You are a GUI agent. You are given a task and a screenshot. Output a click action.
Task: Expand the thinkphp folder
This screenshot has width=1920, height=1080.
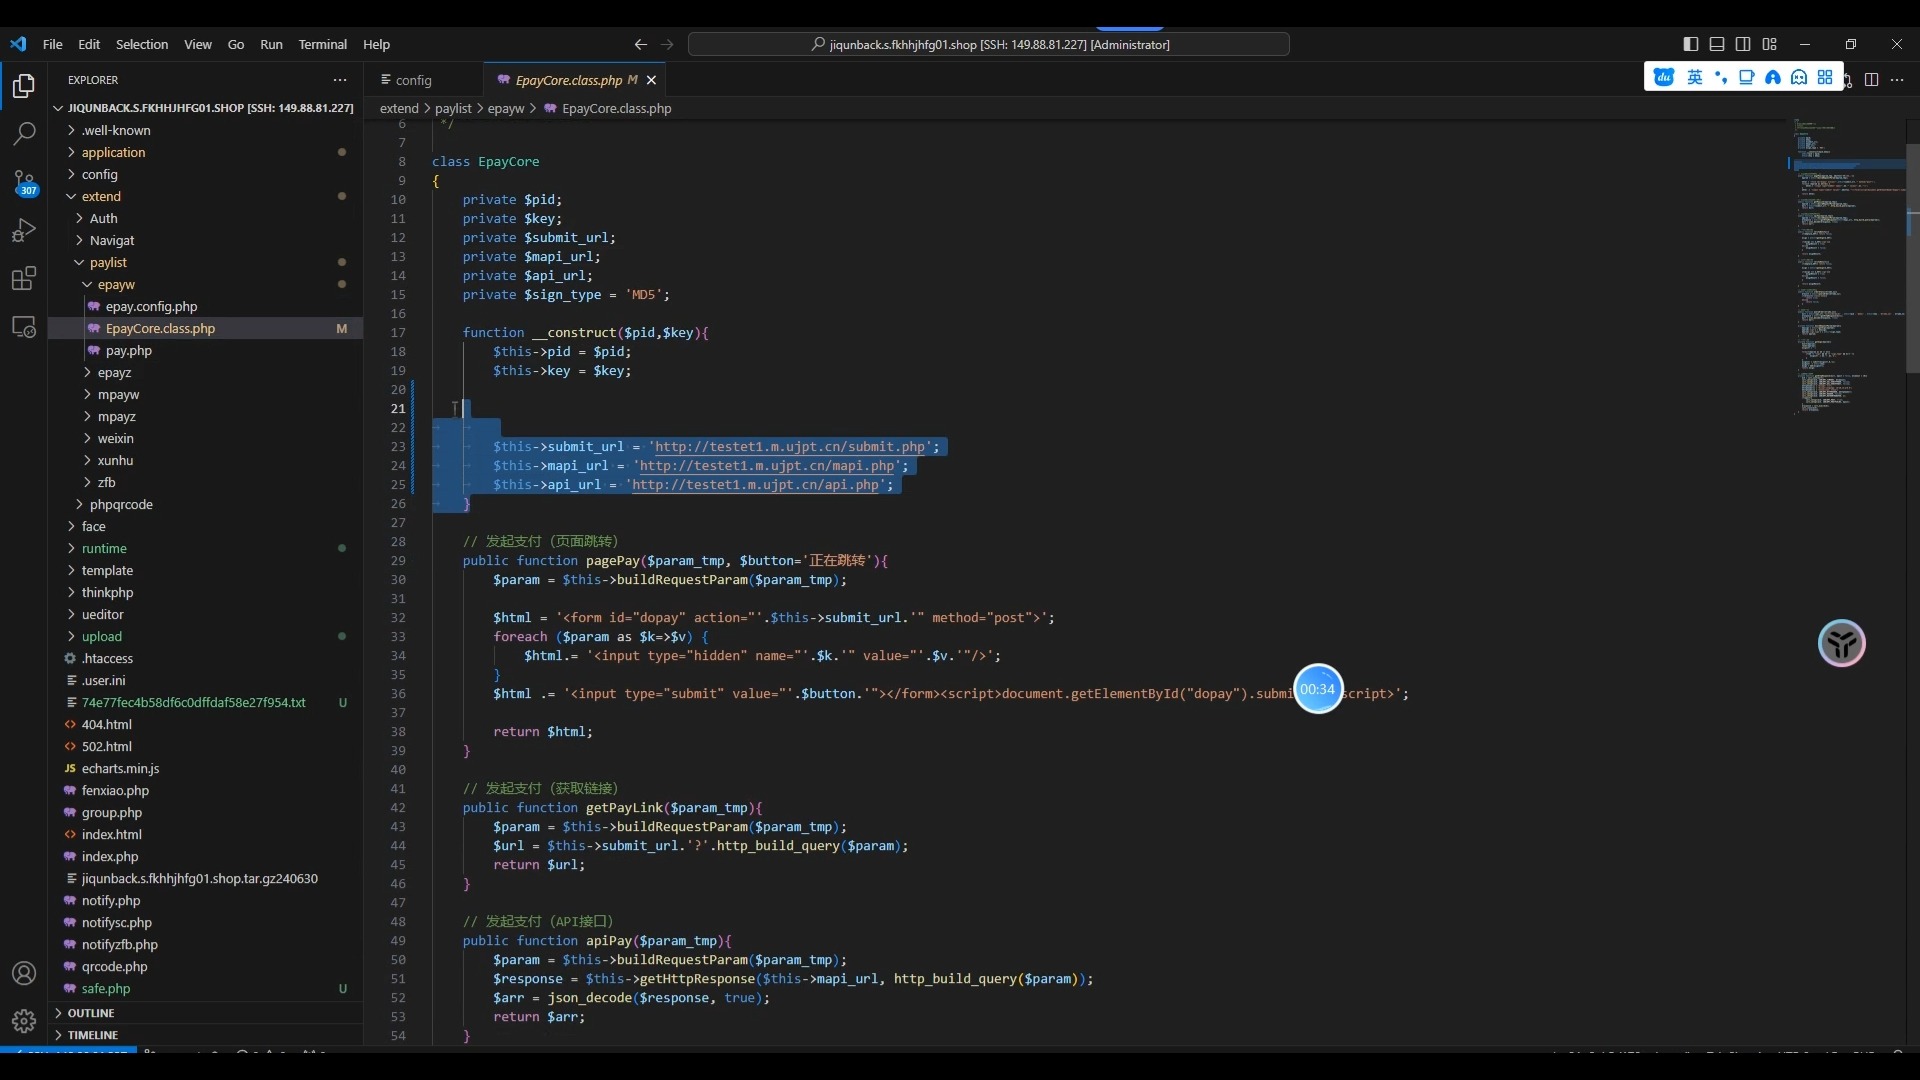click(x=205, y=592)
